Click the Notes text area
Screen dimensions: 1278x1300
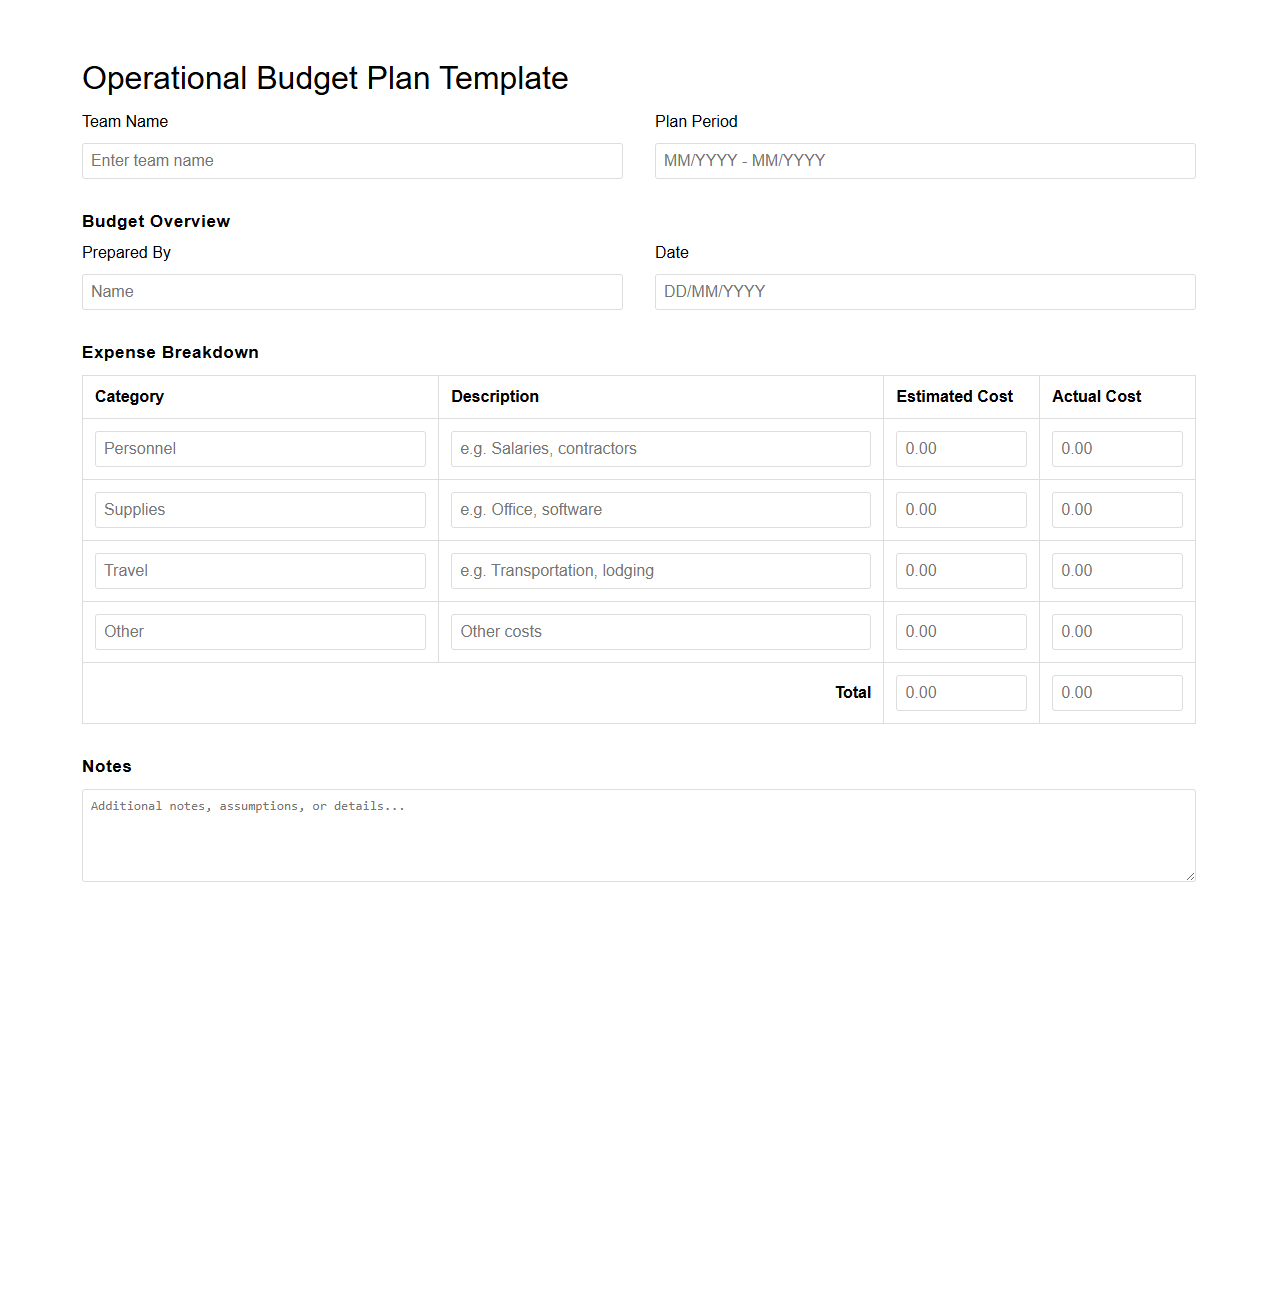point(639,835)
